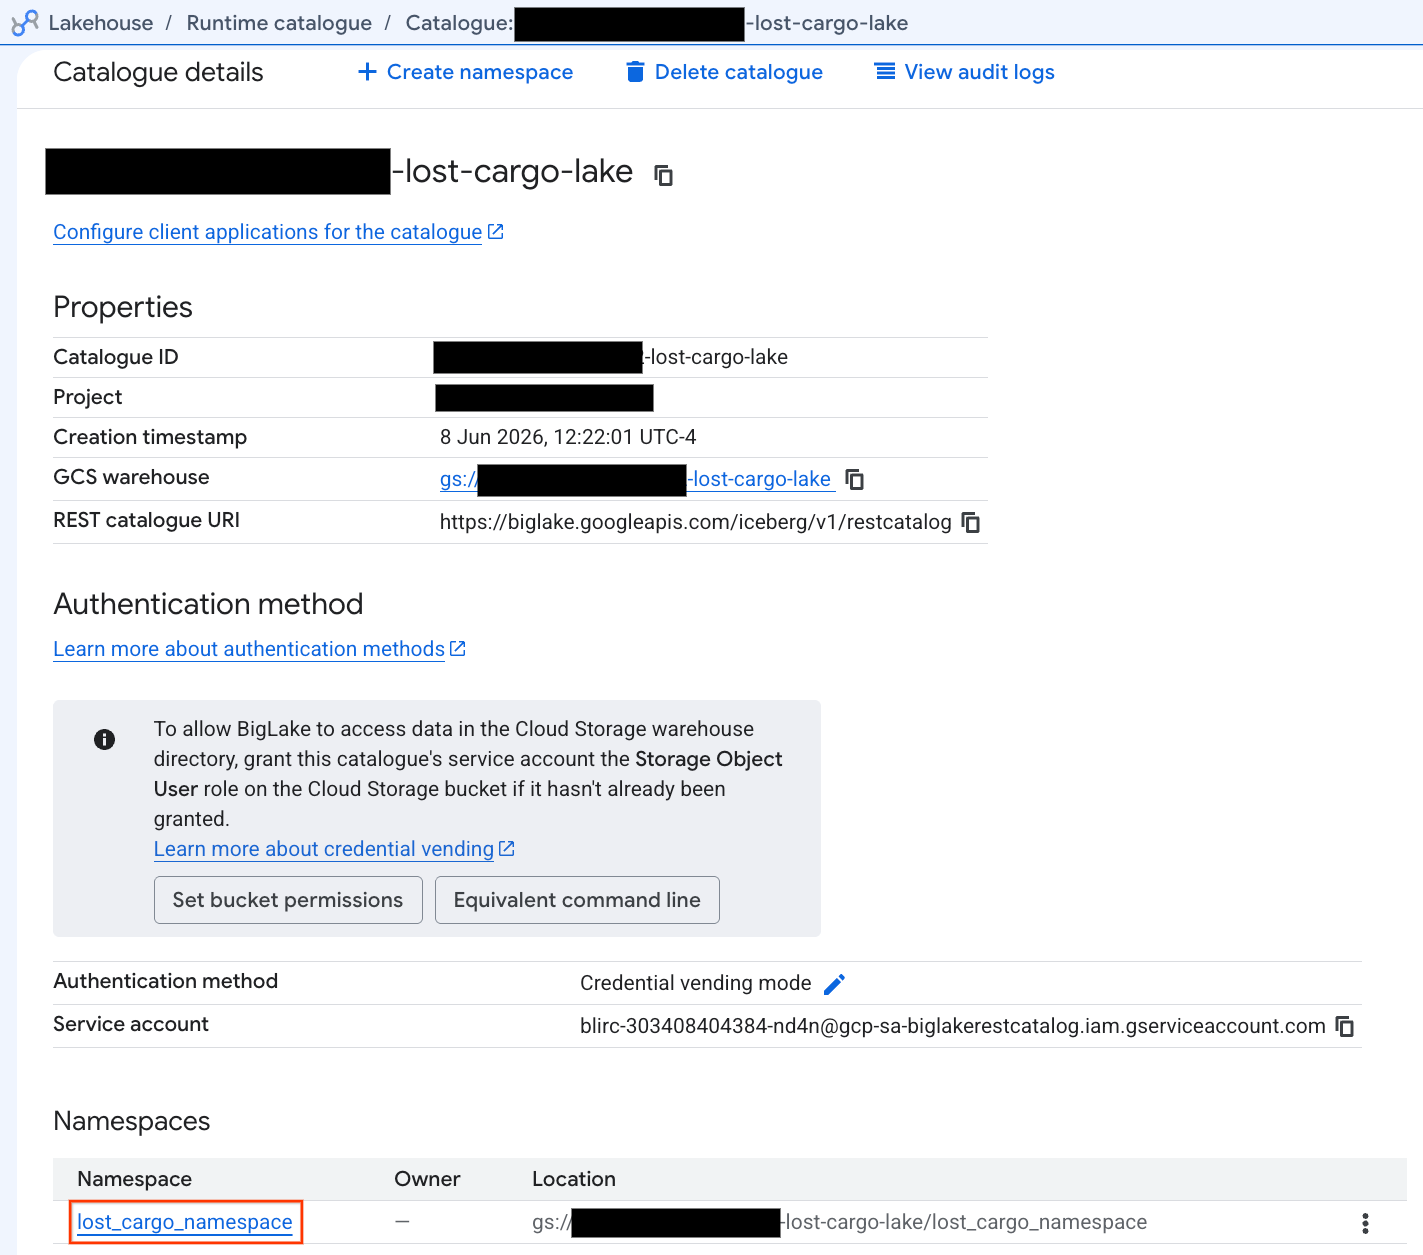
Task: Click the namespace Location gs:// path text
Action: coord(840,1222)
